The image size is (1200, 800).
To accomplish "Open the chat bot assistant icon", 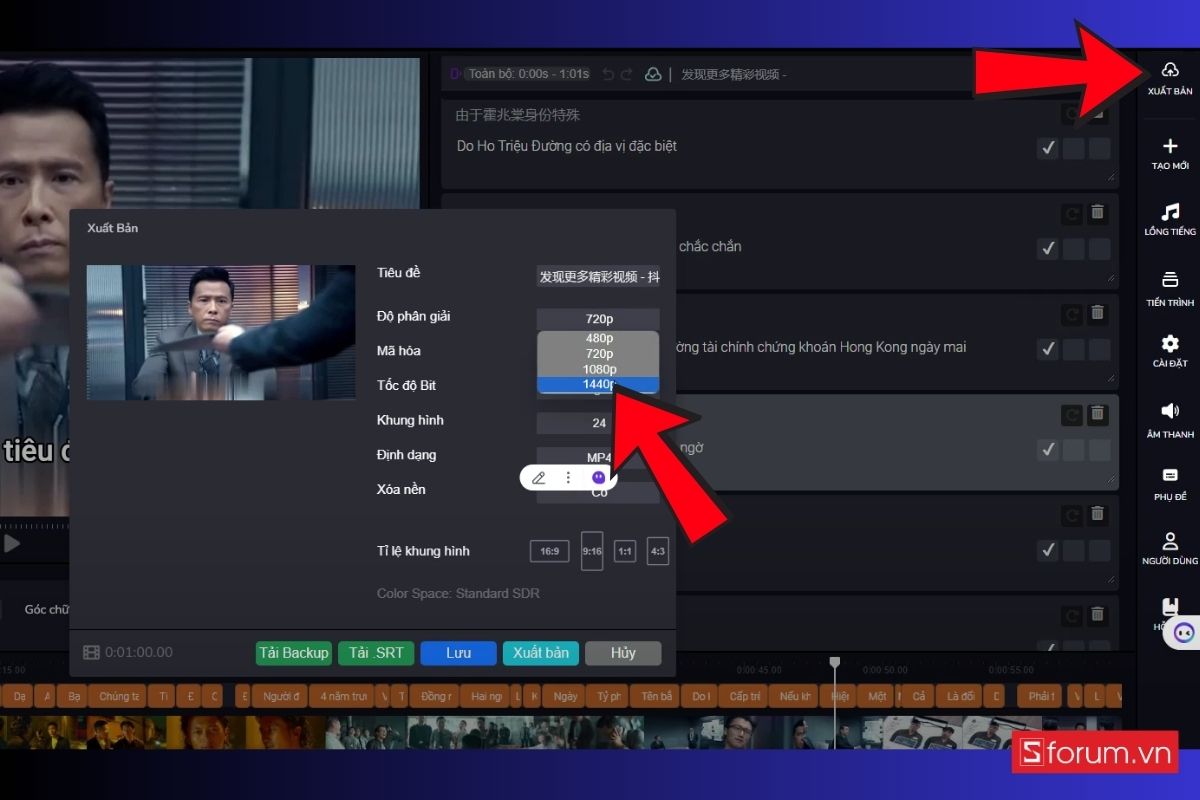I will pos(1184,632).
